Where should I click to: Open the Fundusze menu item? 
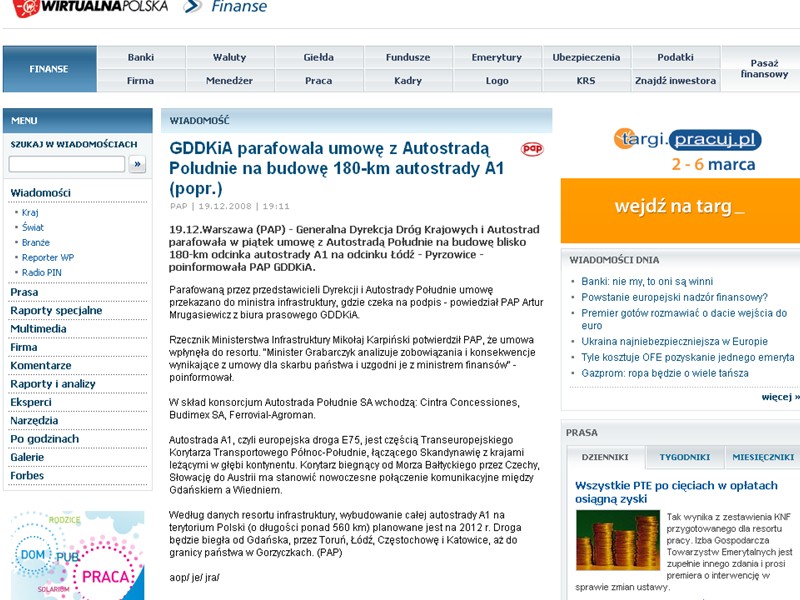click(x=408, y=57)
